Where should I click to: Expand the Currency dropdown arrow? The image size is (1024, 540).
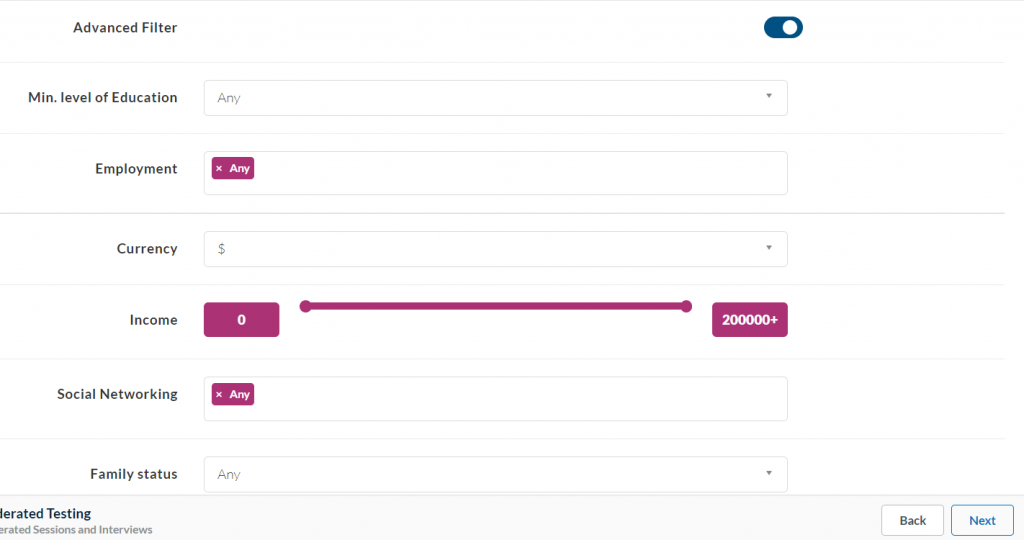click(x=768, y=248)
